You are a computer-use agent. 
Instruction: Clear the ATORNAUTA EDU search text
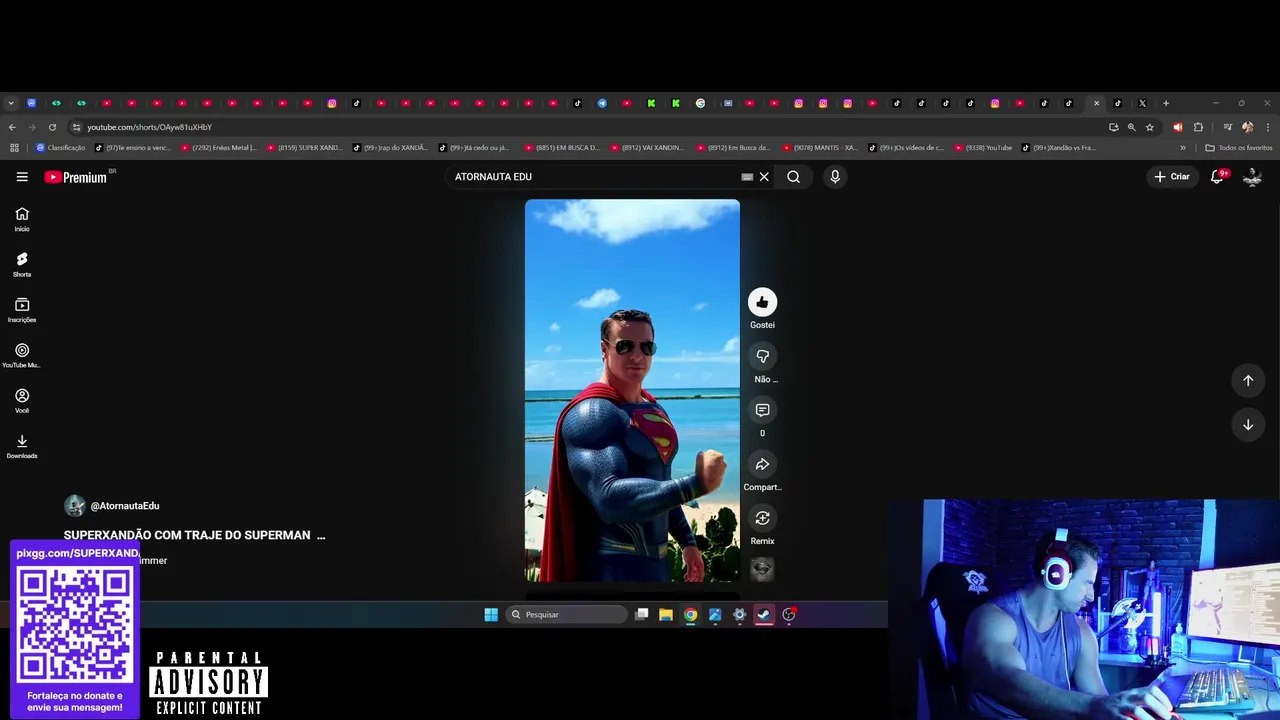[x=764, y=177]
